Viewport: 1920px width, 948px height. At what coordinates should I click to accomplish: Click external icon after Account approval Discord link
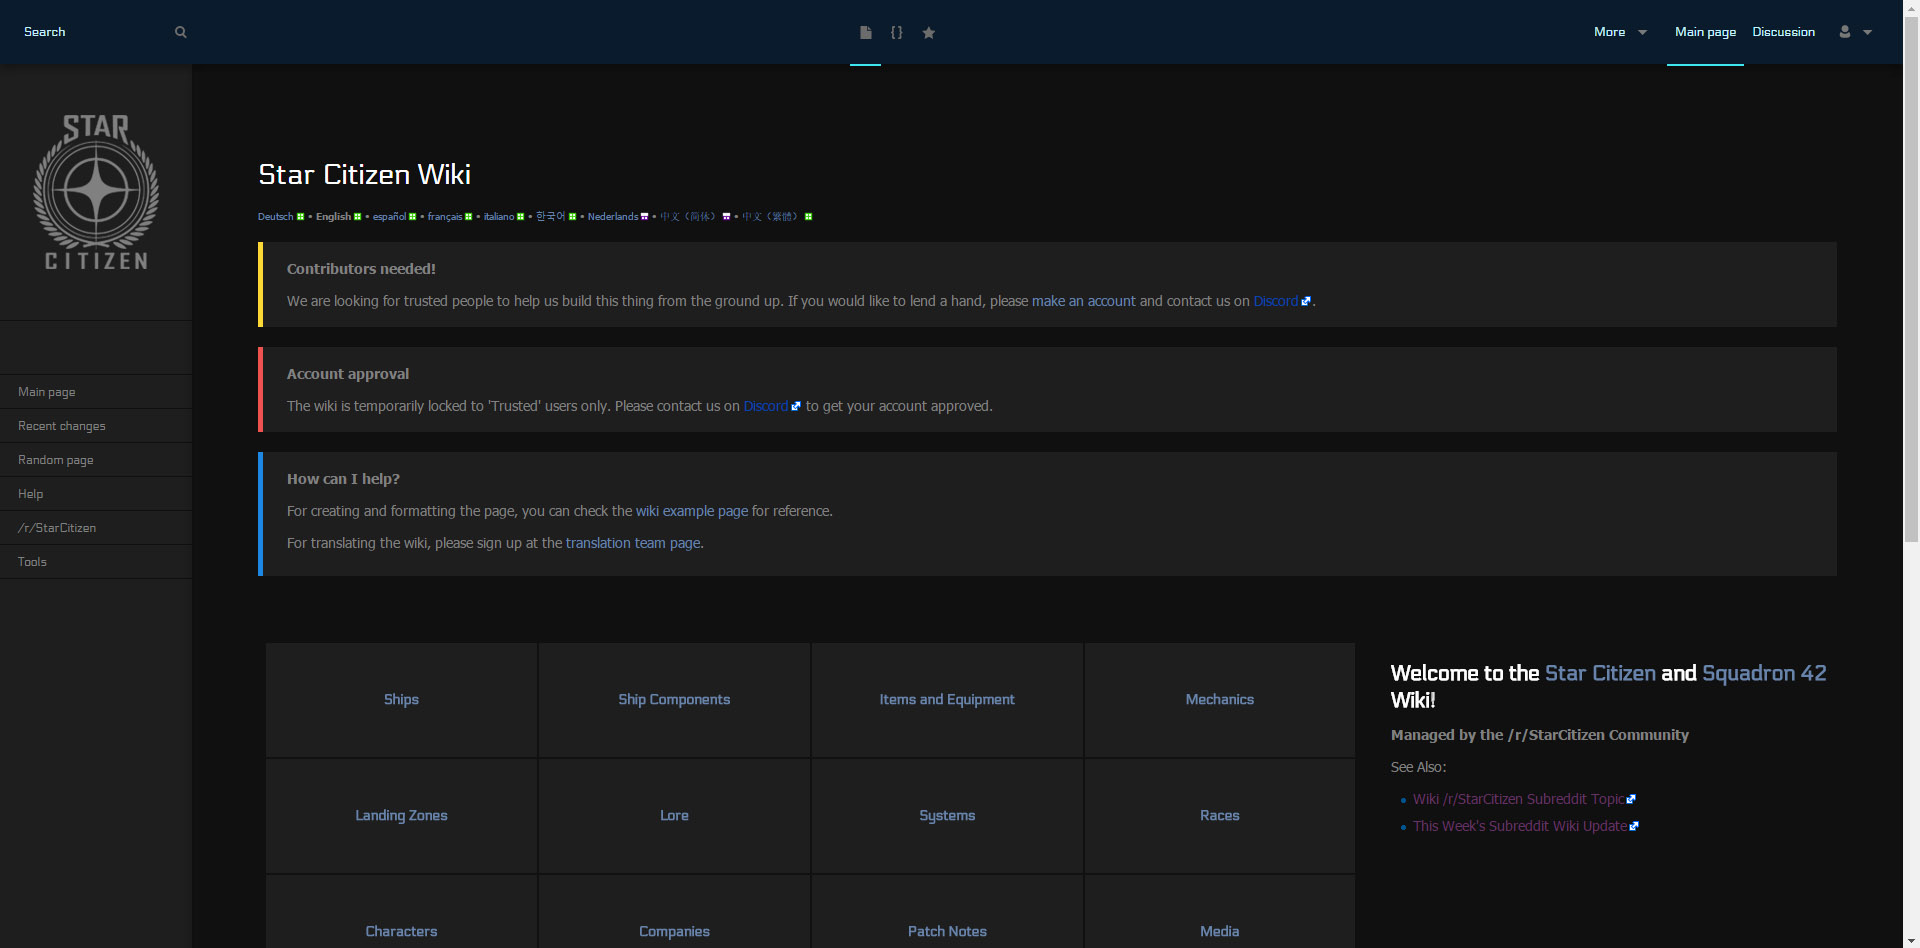(796, 406)
